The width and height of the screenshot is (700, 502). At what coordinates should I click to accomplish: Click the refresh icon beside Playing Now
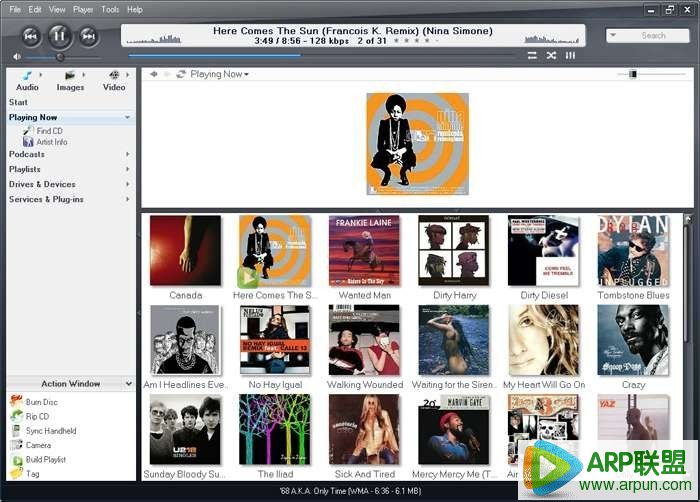(181, 74)
